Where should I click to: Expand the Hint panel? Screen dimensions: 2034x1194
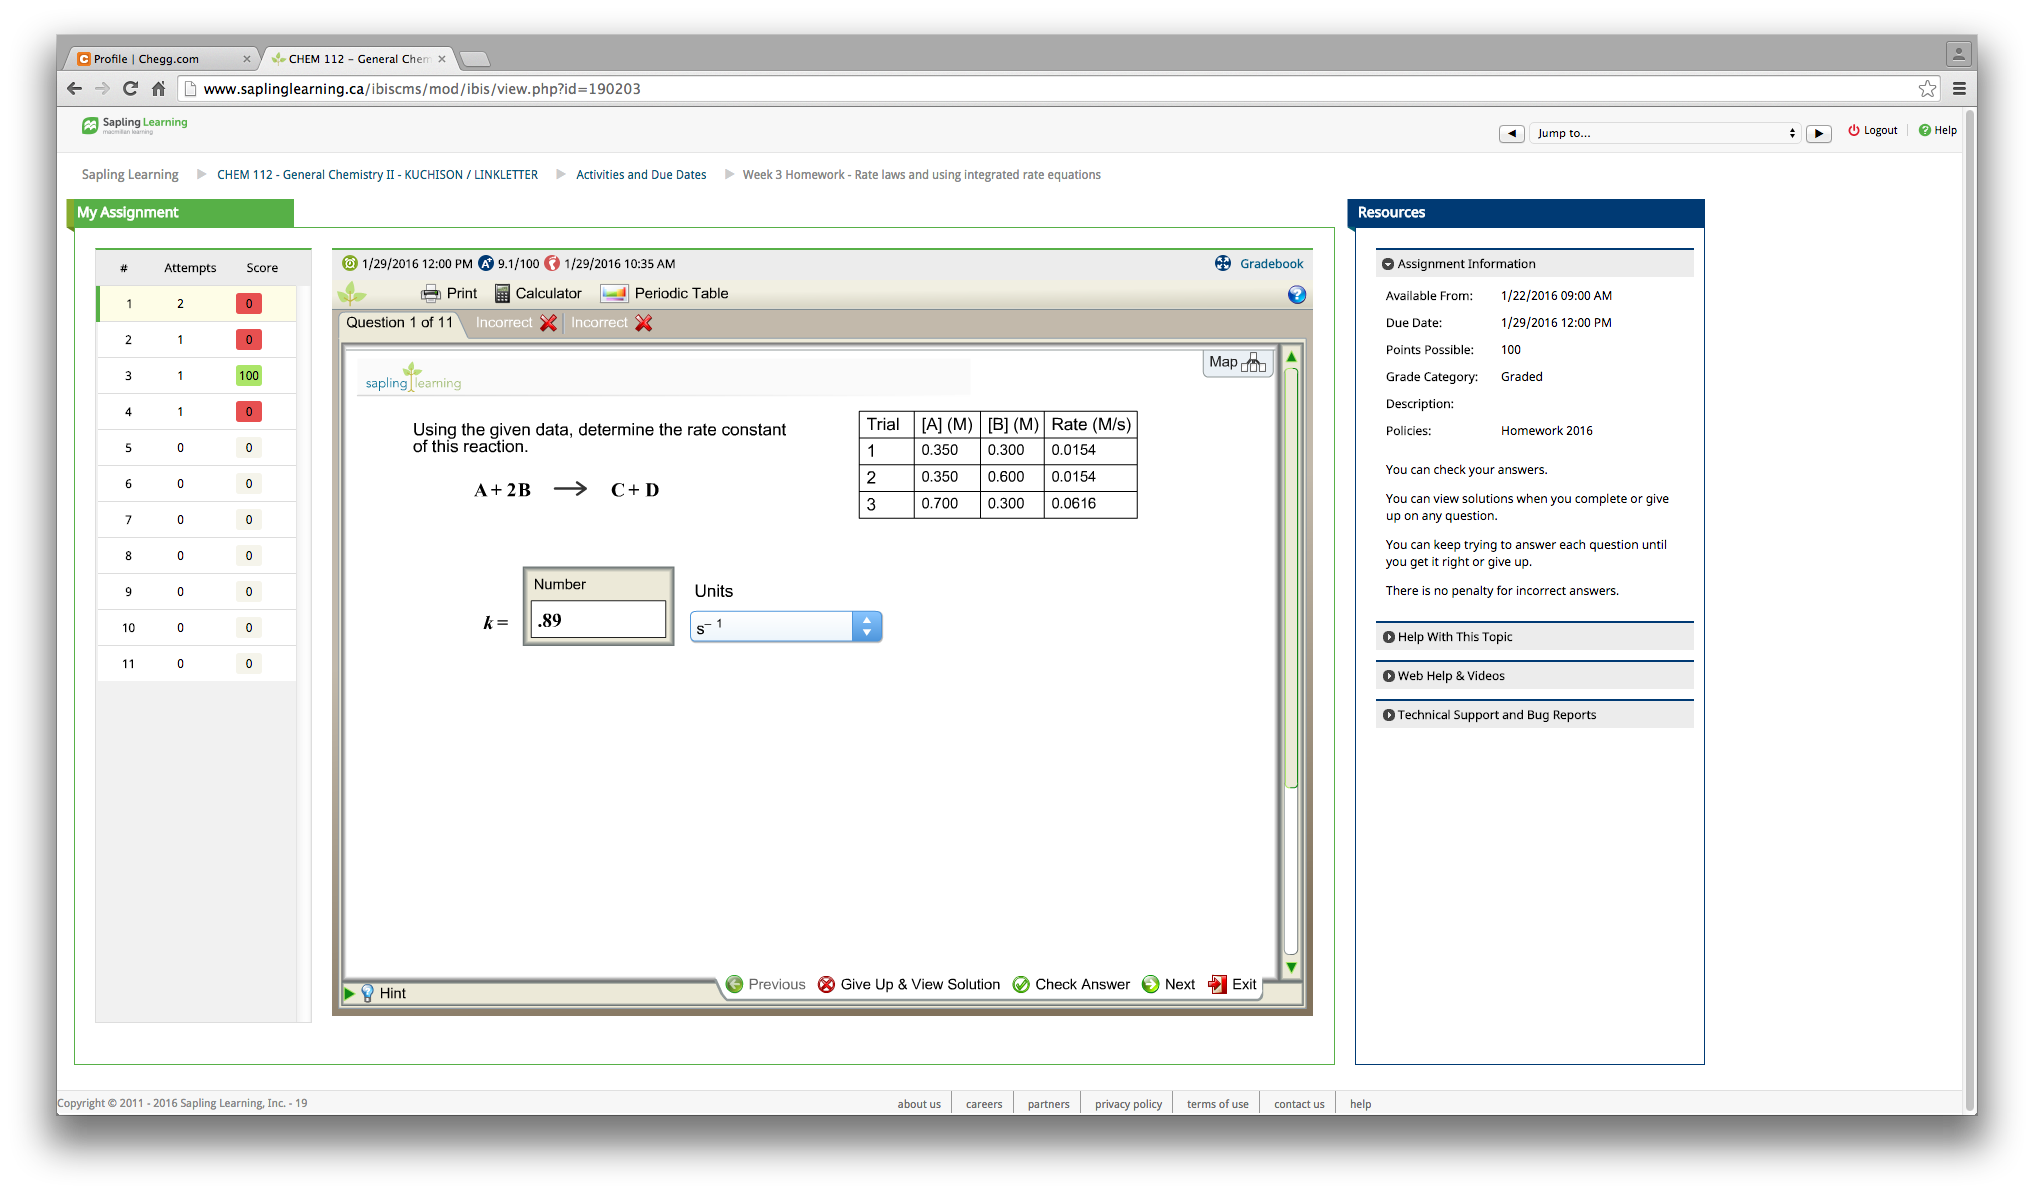pyautogui.click(x=380, y=993)
